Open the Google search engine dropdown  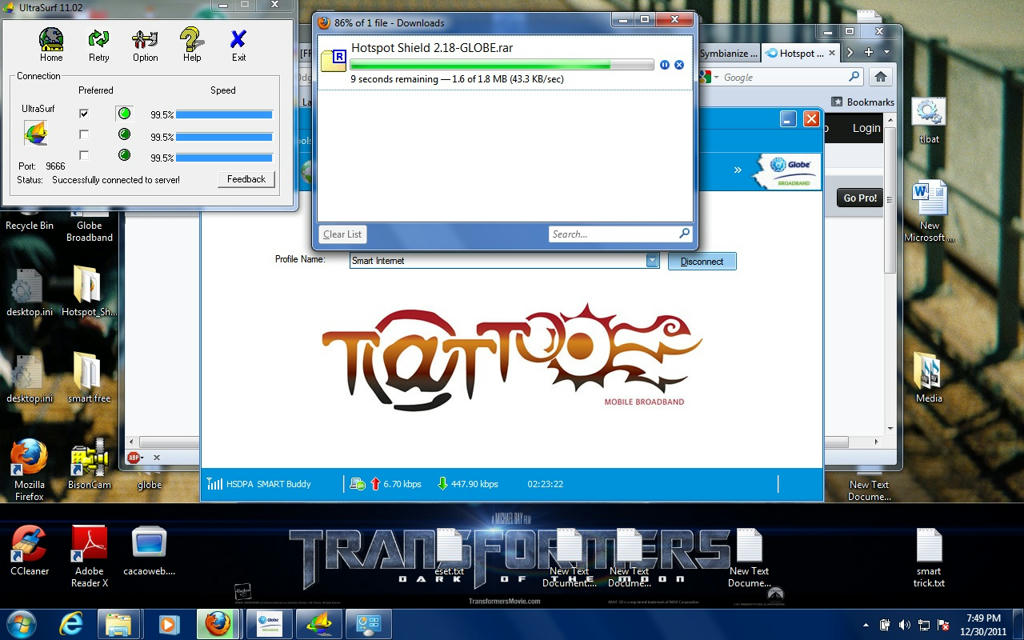coord(716,77)
